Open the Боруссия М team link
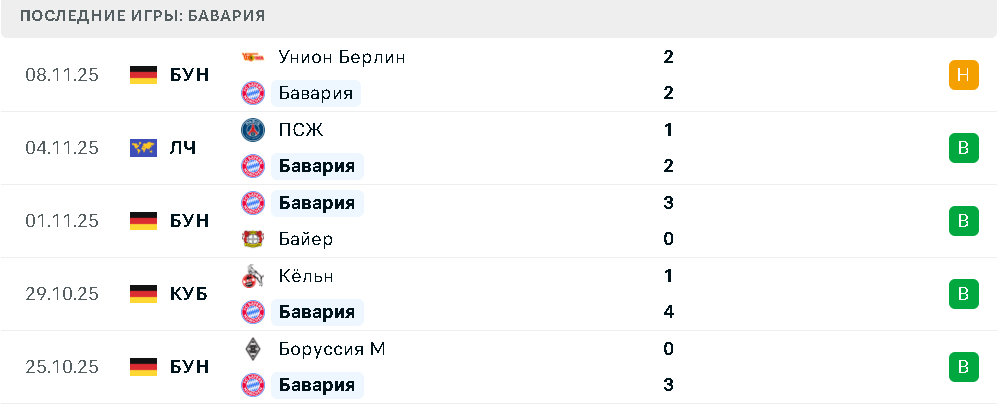The width and height of the screenshot is (1000, 404). 332,349
